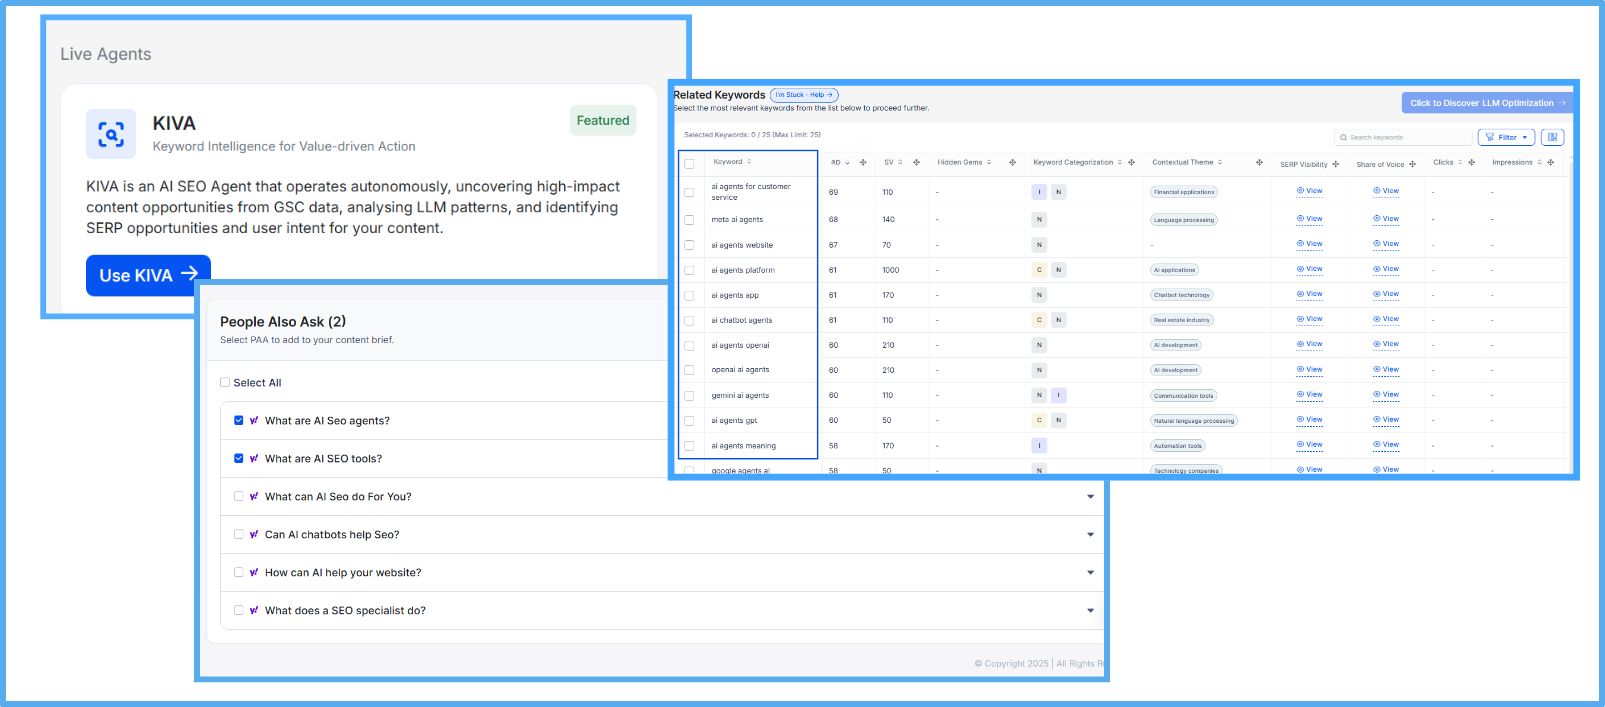Click 'ai agents openai' keyword text

click(x=741, y=345)
